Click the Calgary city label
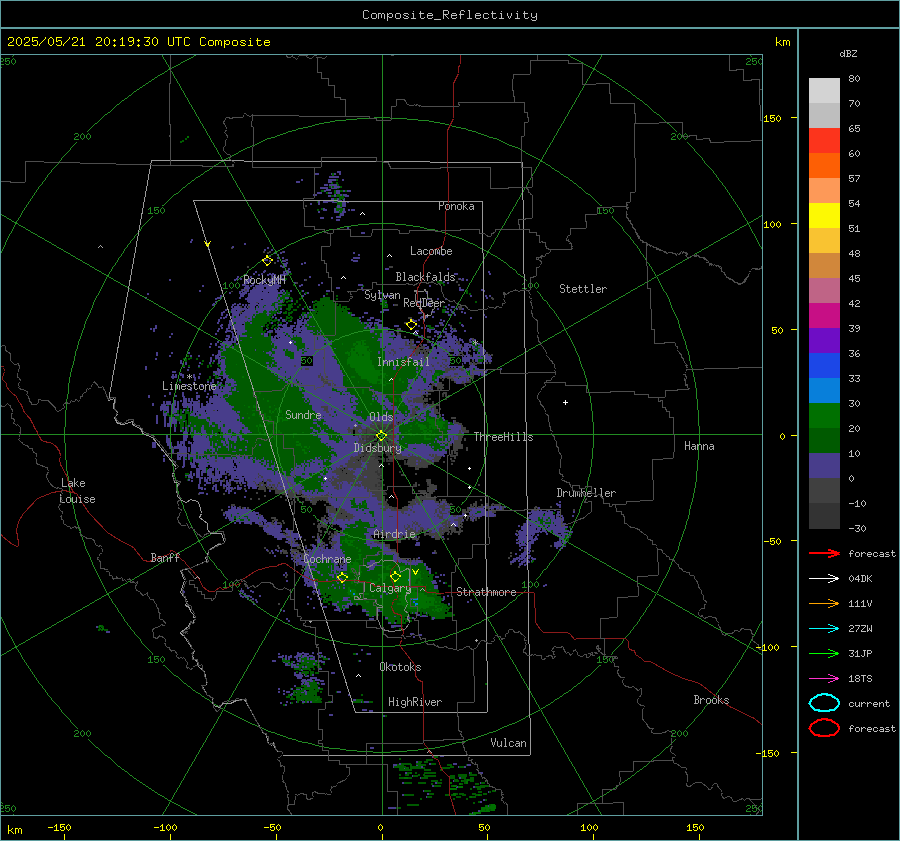900x841 pixels. click(x=390, y=588)
